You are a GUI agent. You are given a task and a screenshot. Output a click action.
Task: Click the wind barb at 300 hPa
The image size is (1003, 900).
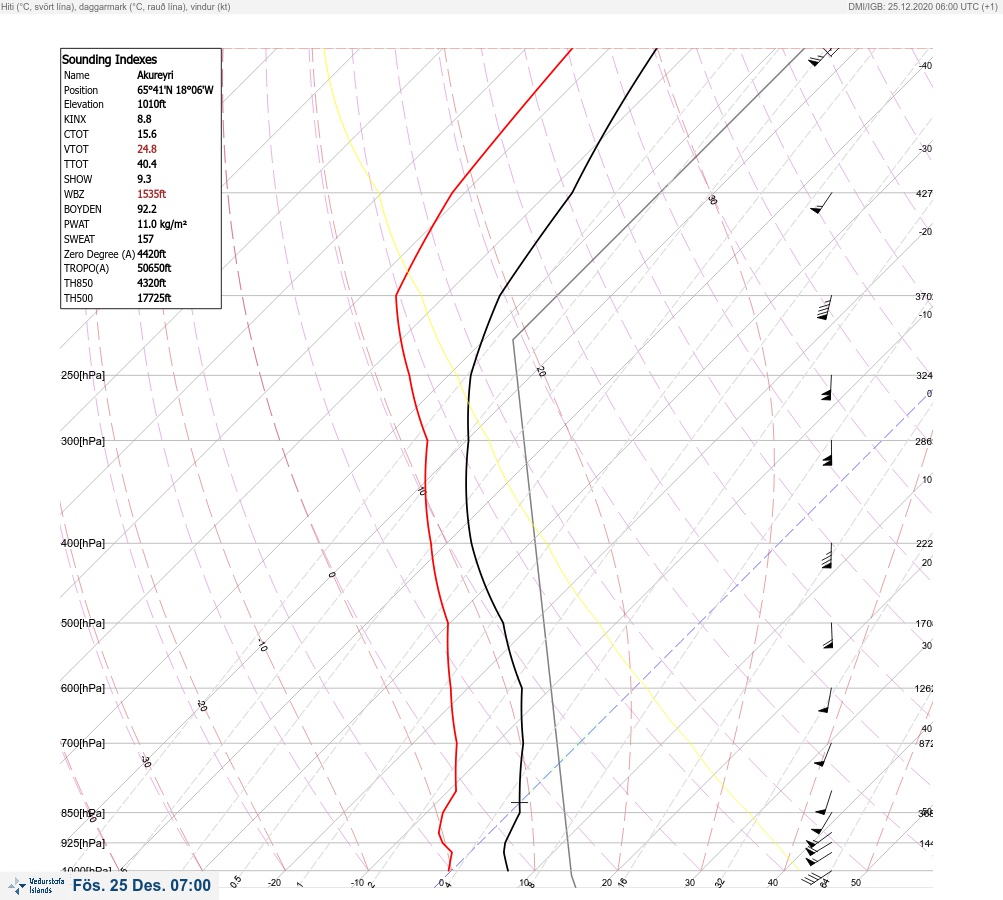(x=828, y=453)
